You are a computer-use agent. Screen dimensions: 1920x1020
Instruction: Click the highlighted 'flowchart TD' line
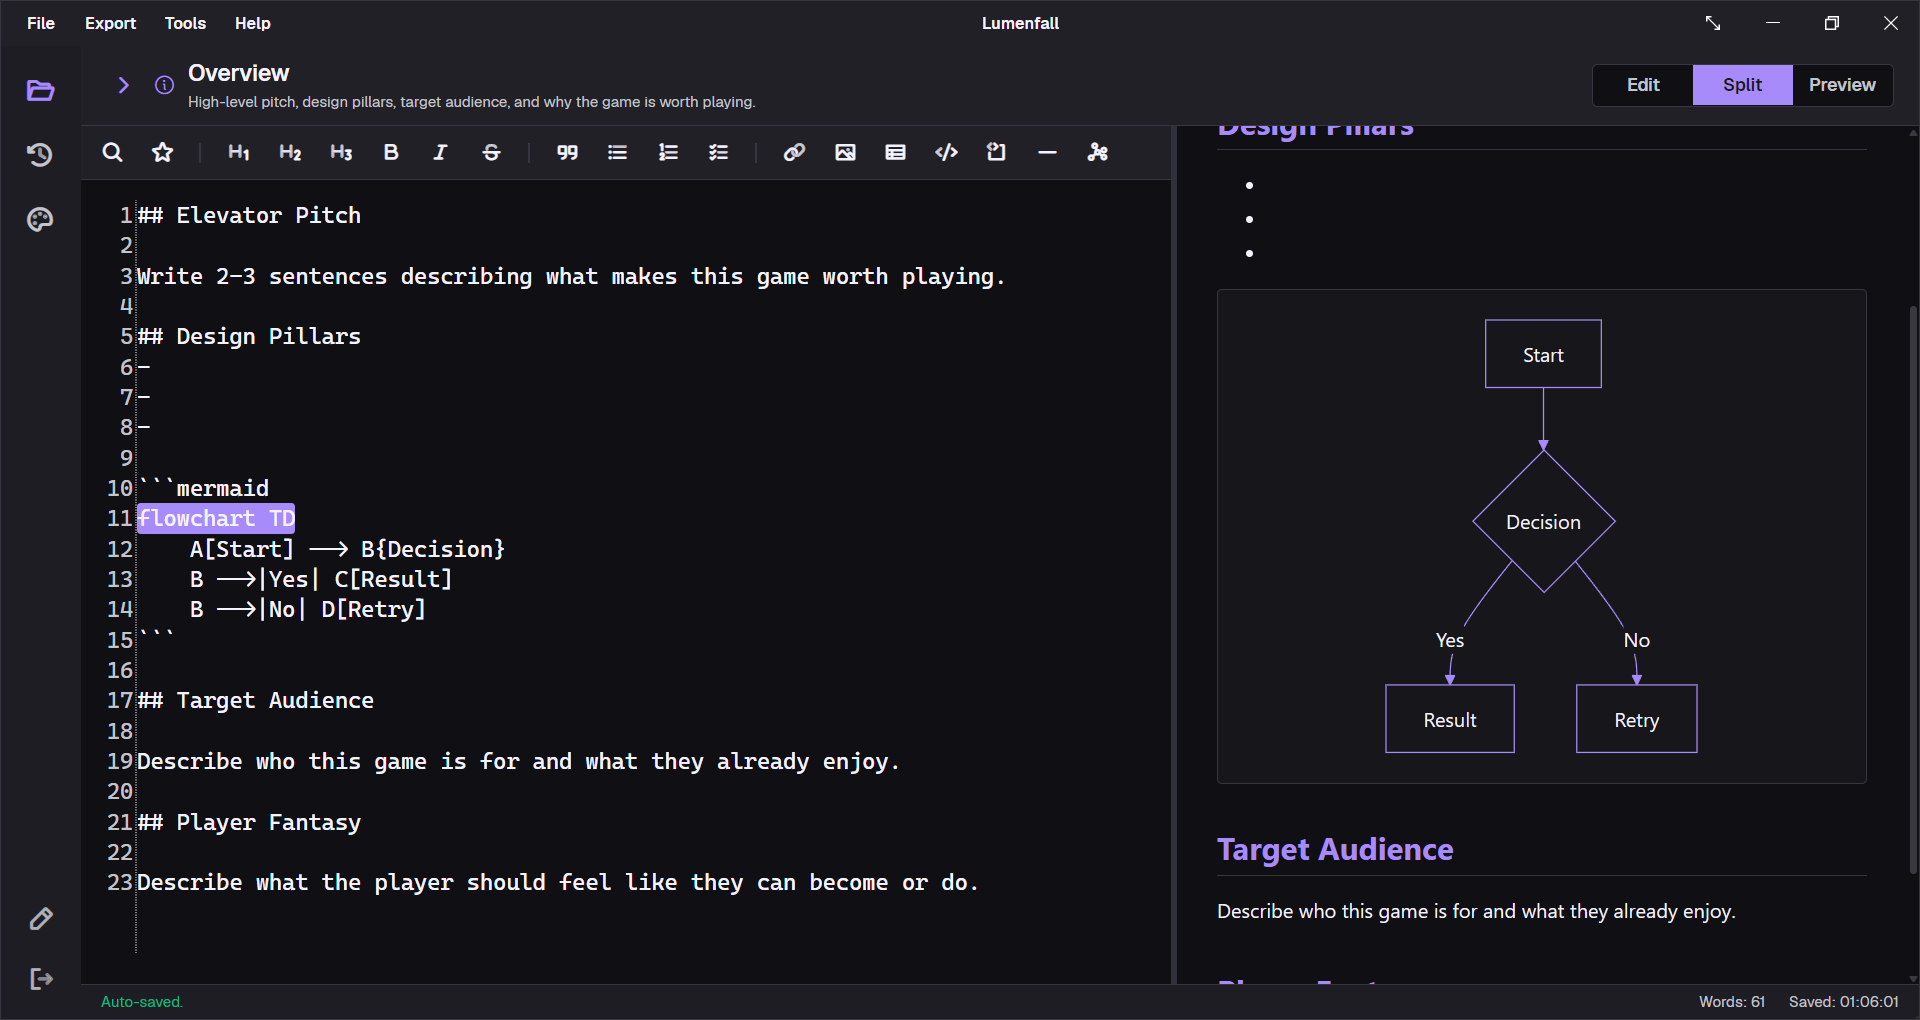point(216,518)
